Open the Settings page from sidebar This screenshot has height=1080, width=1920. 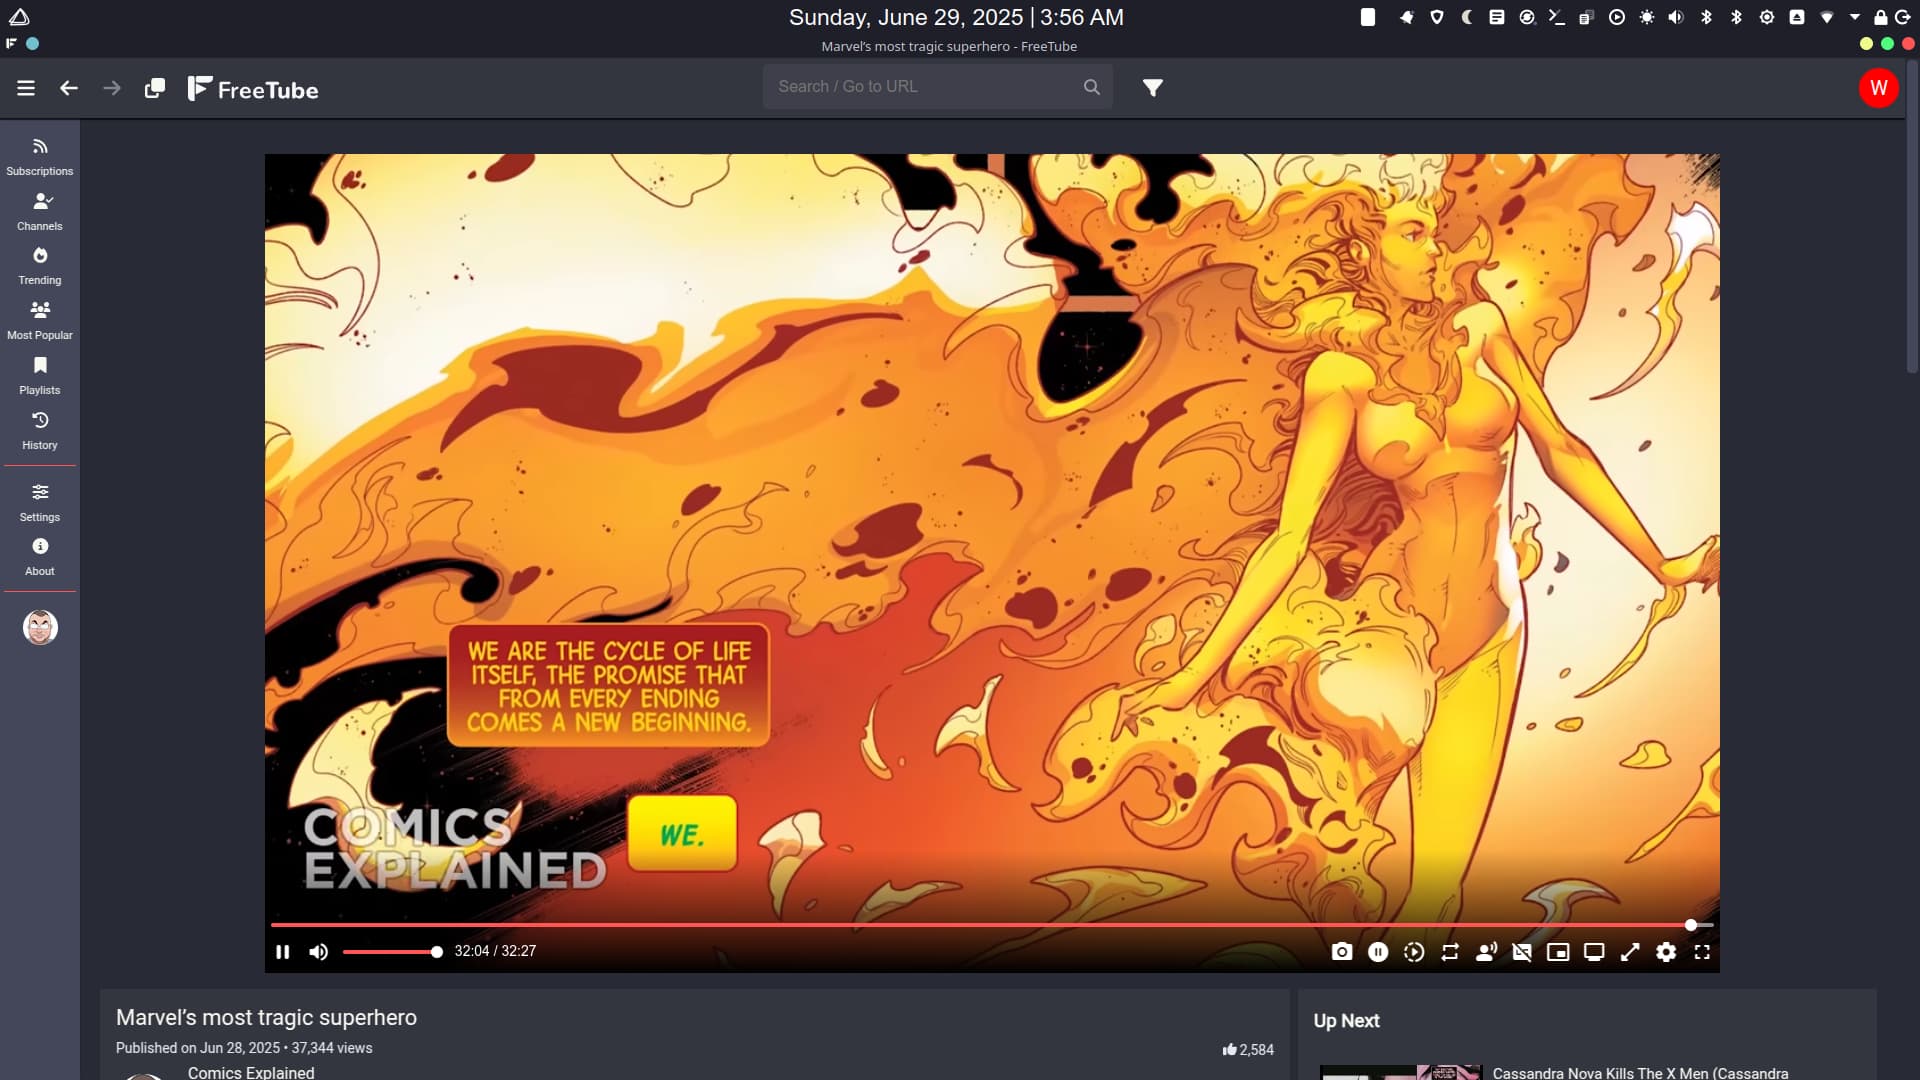[40, 502]
